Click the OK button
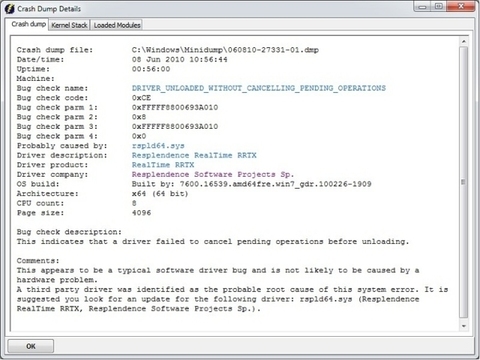This screenshot has height=360, width=480. click(31, 346)
